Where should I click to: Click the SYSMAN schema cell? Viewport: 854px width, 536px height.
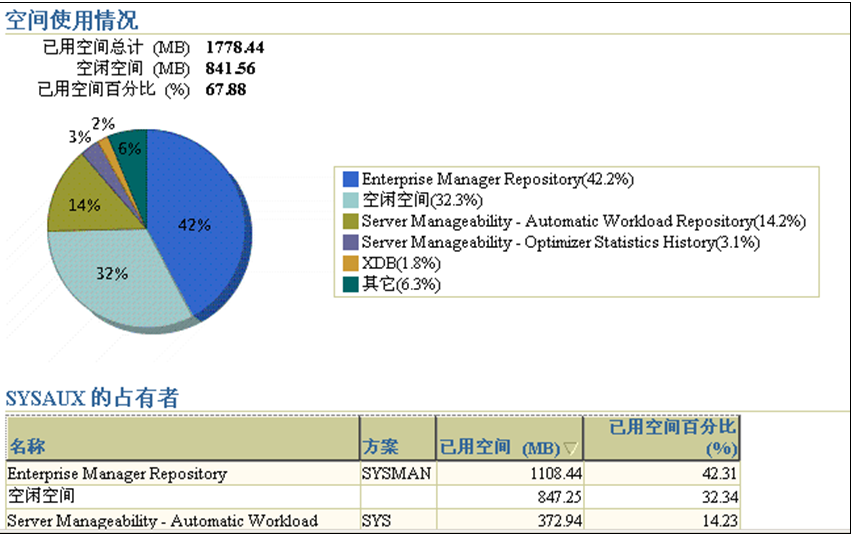396,473
